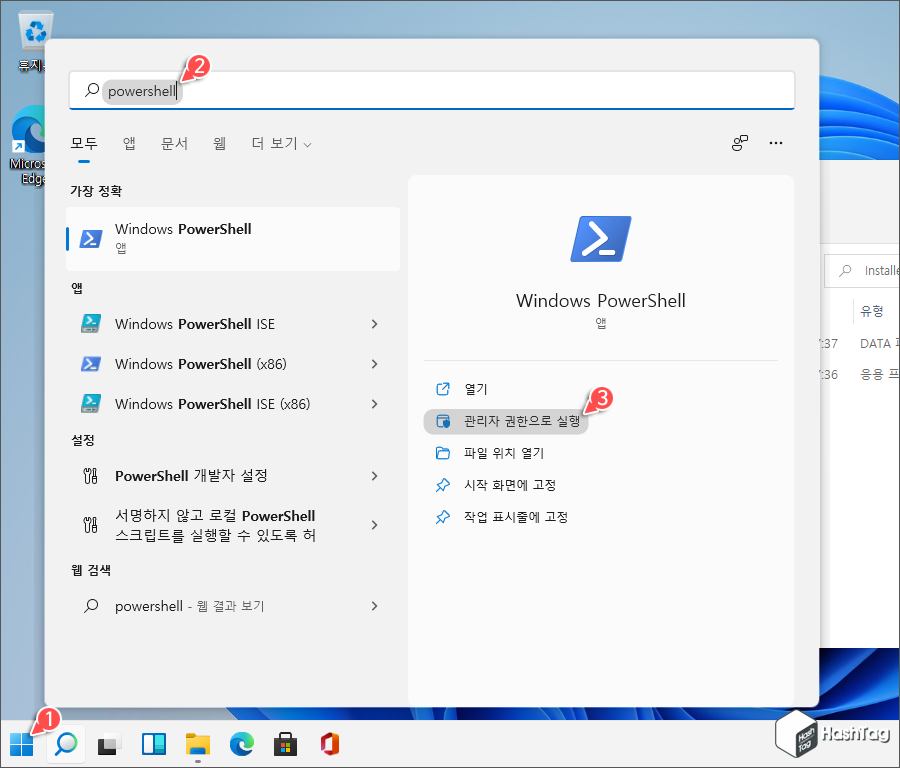Switch to the 웹 tab

[219, 143]
